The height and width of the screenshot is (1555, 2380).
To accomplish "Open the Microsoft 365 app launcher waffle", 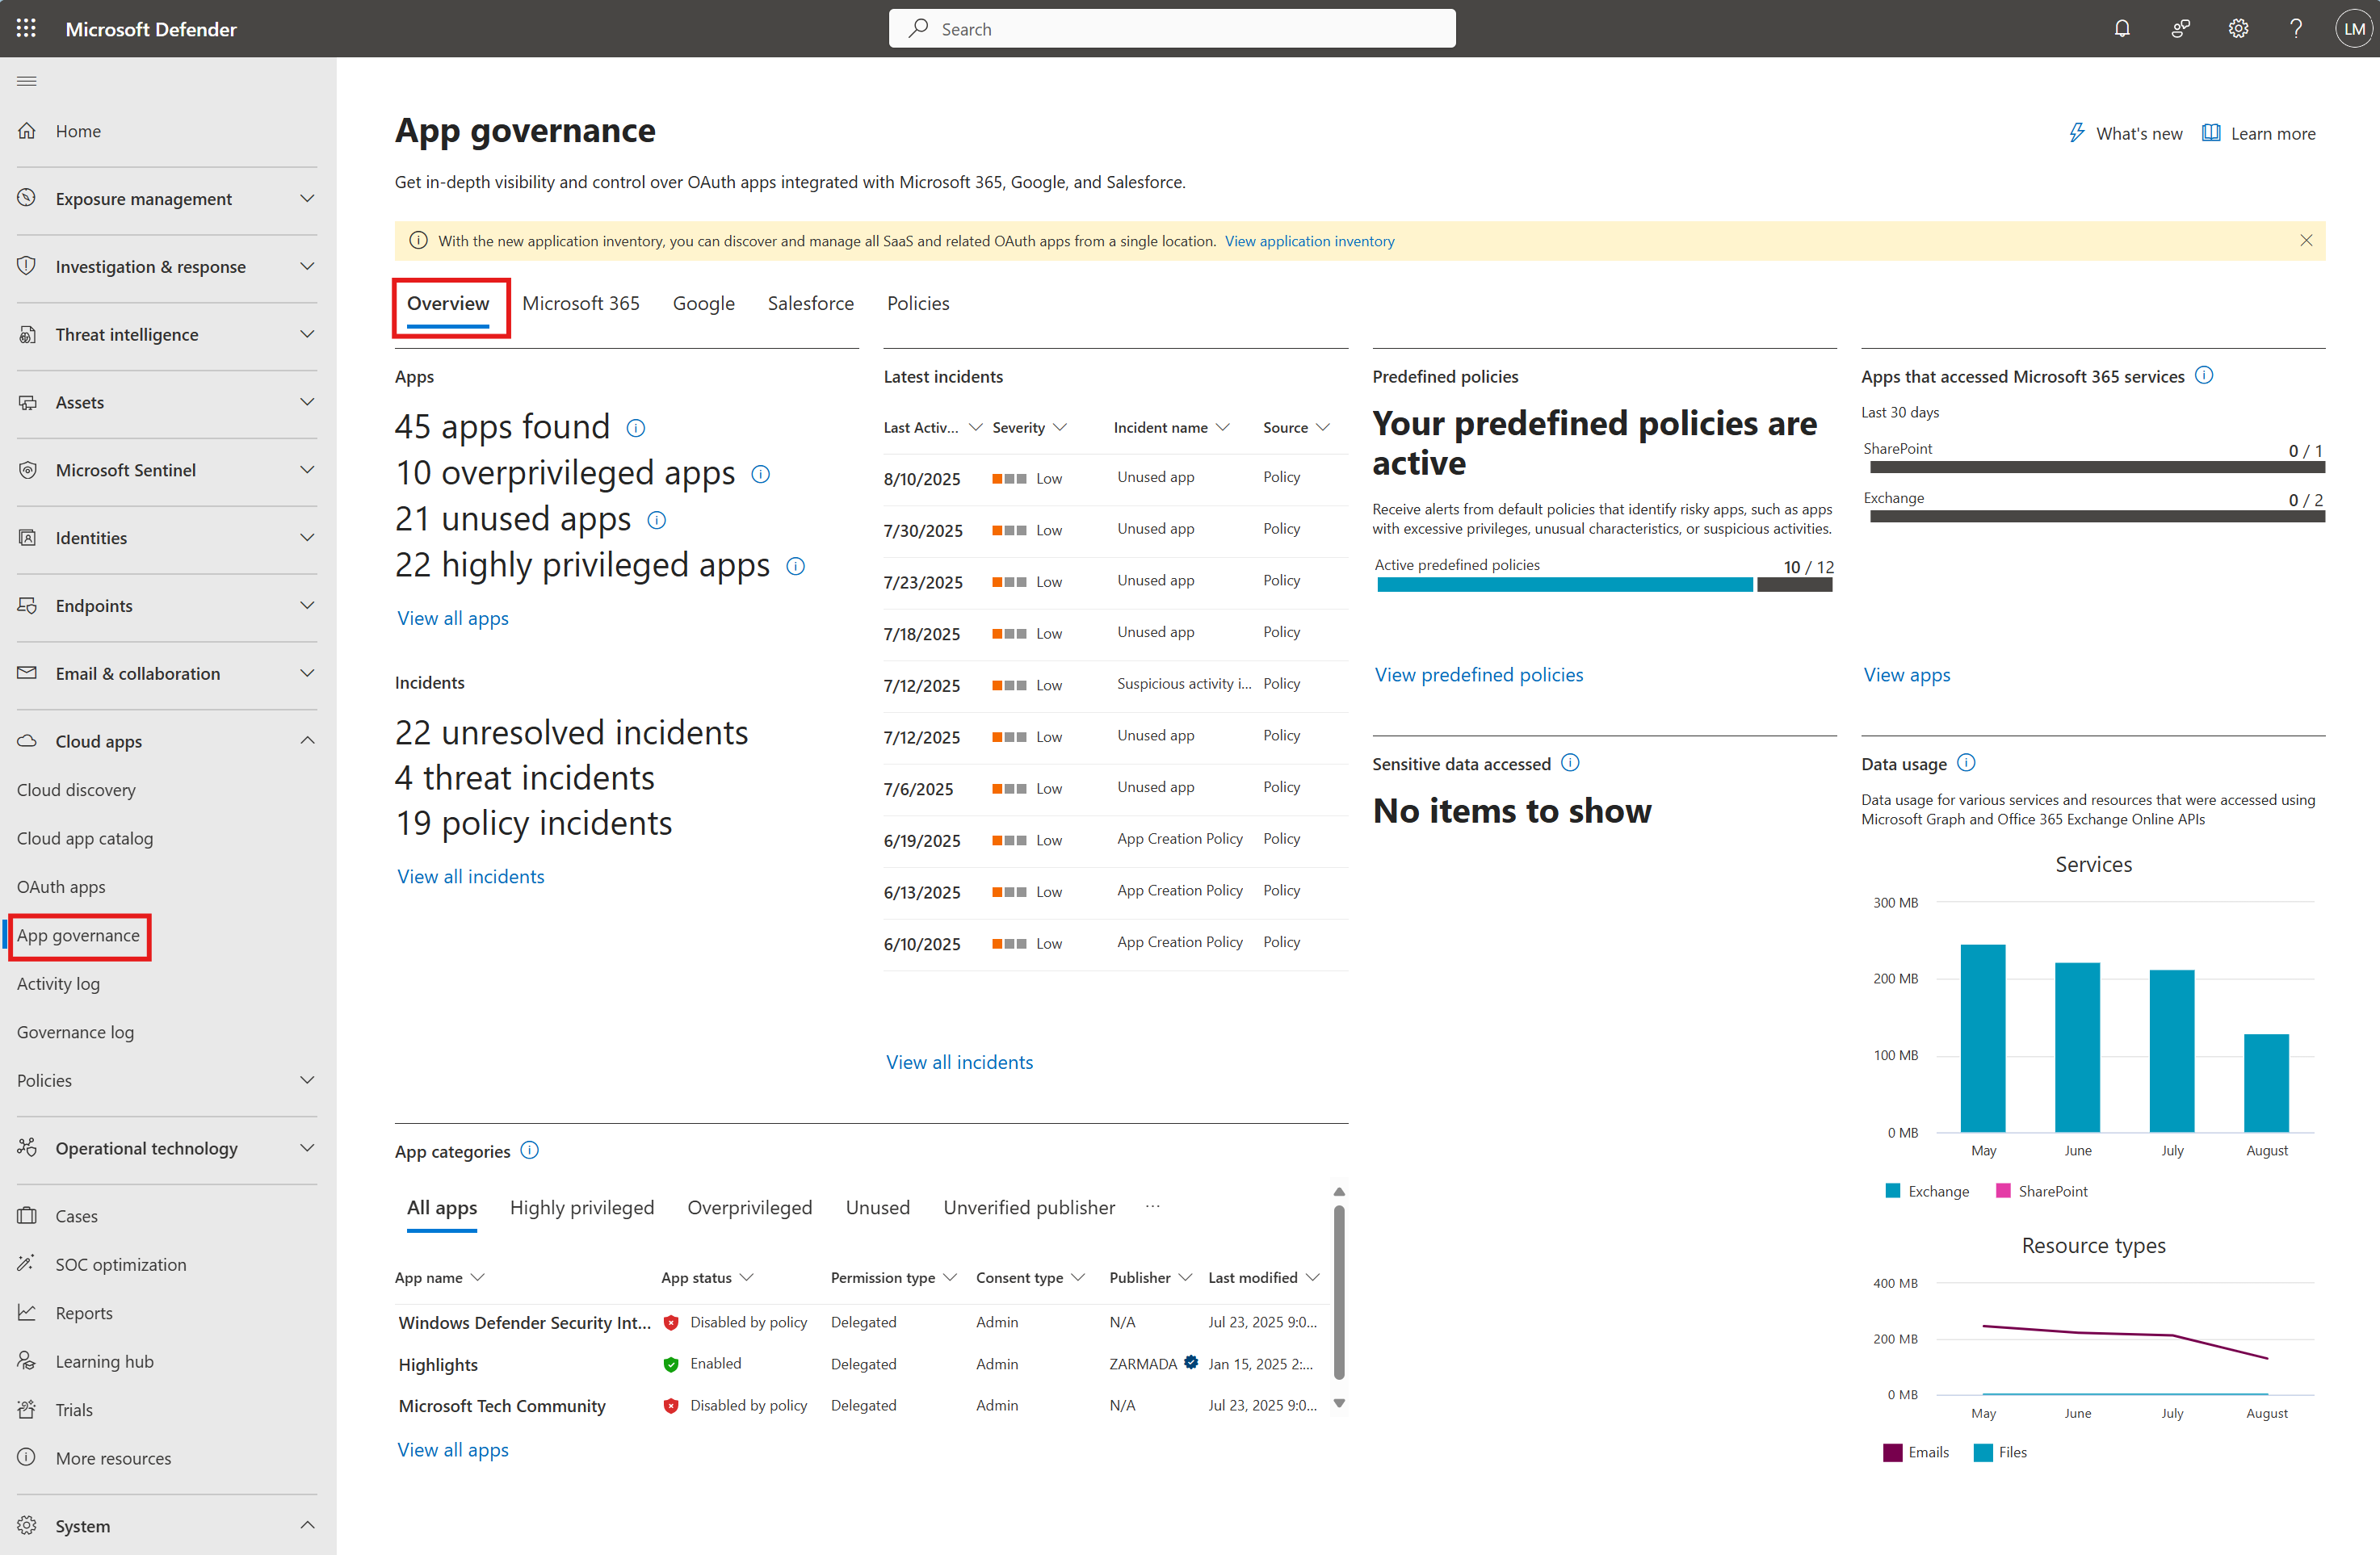I will click(x=26, y=28).
